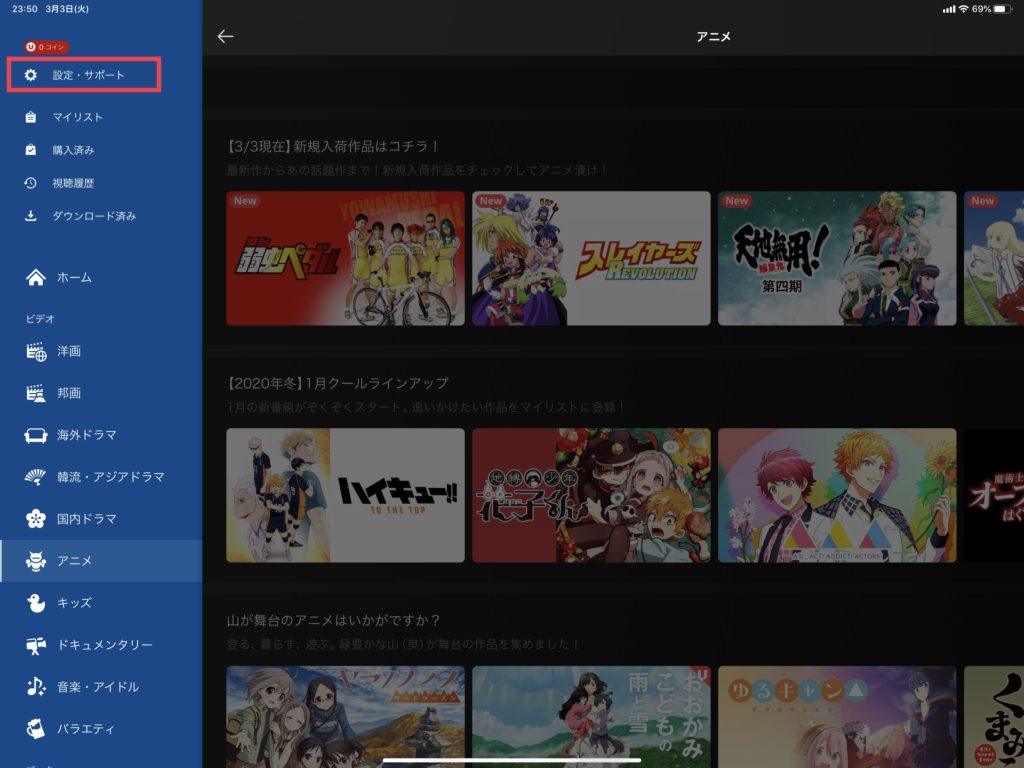The width and height of the screenshot is (1024, 768).
Task: Click the 視聴履歴 clock icon
Action: (31, 183)
